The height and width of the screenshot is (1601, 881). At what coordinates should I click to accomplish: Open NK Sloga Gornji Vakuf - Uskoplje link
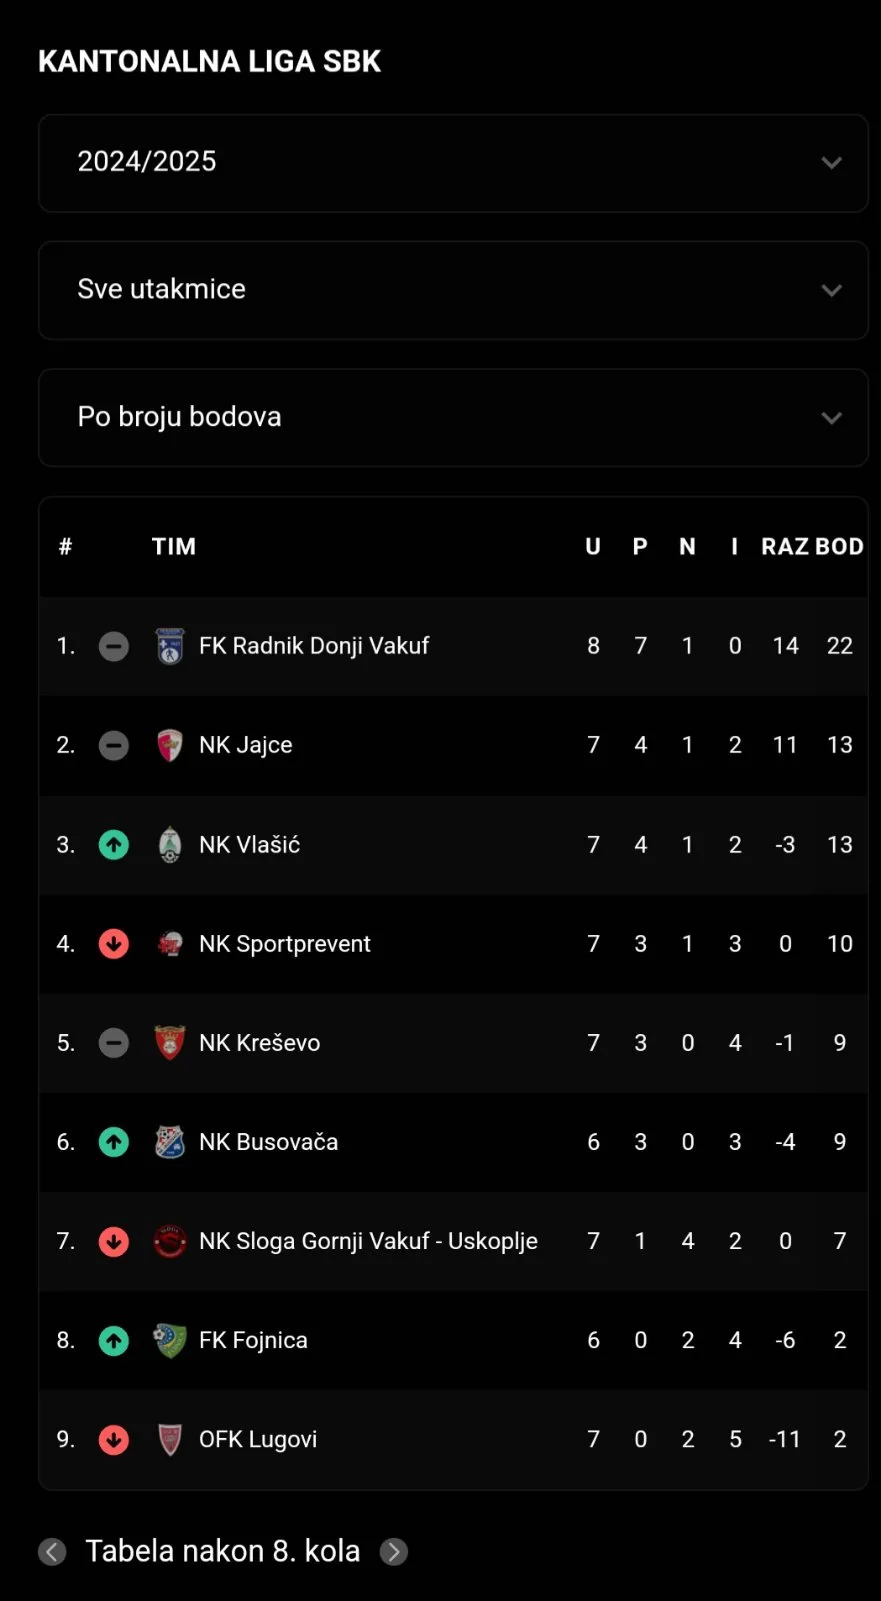368,1241
